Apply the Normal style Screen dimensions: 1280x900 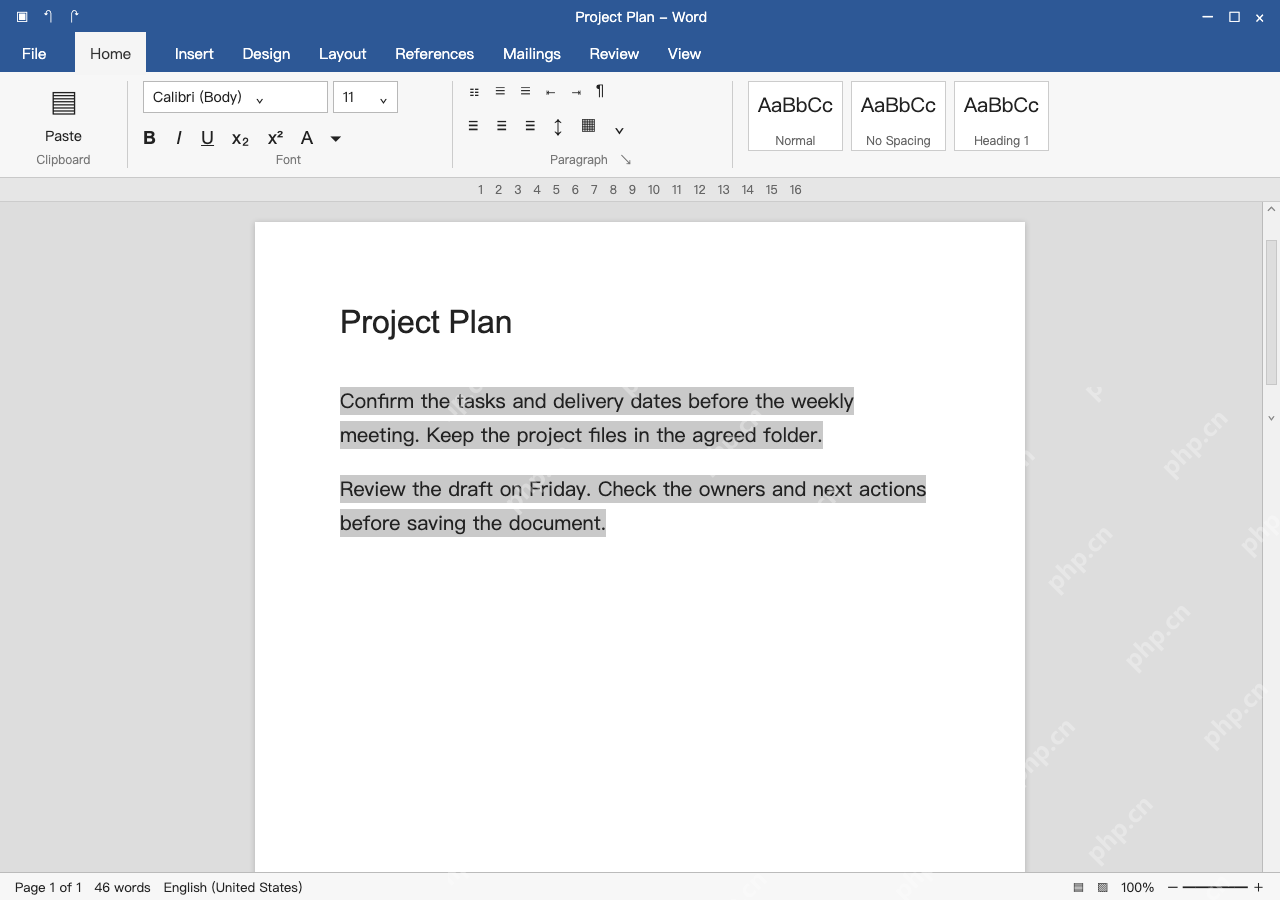(x=795, y=116)
